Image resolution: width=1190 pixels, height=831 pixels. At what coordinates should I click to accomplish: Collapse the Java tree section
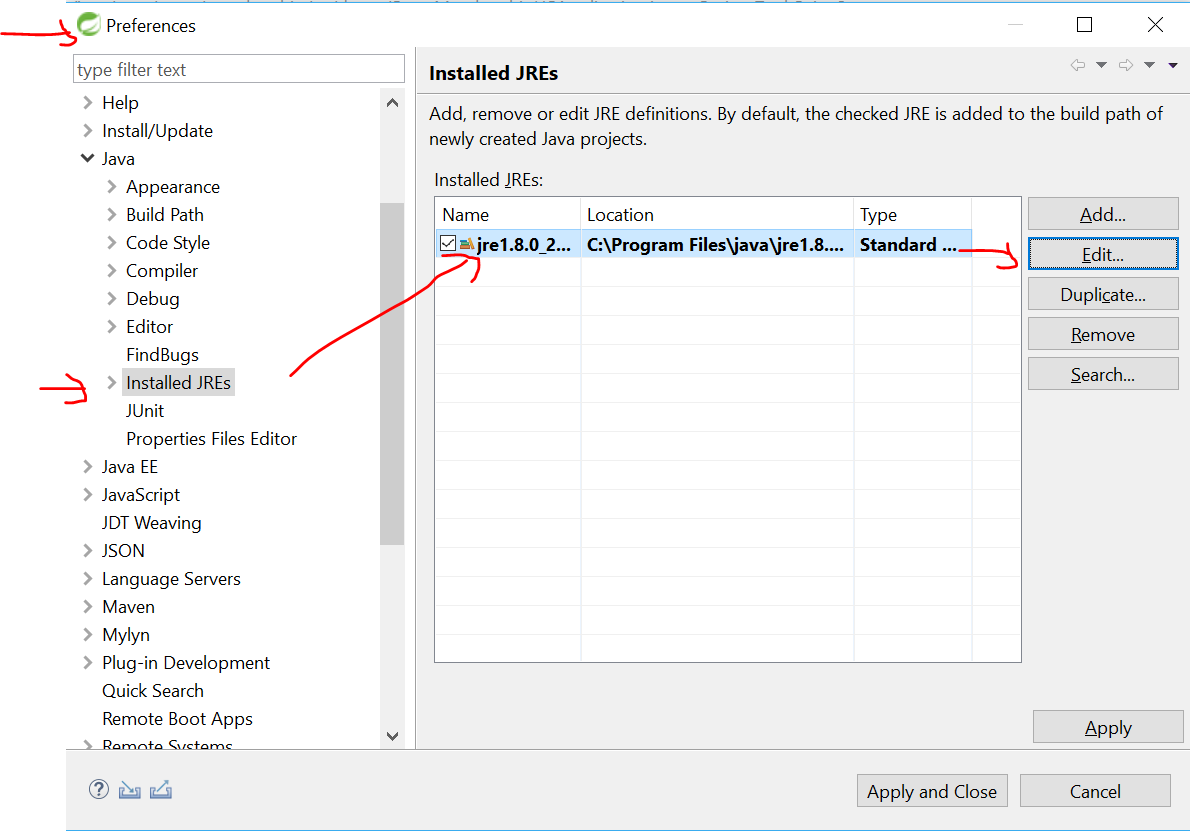coord(88,158)
